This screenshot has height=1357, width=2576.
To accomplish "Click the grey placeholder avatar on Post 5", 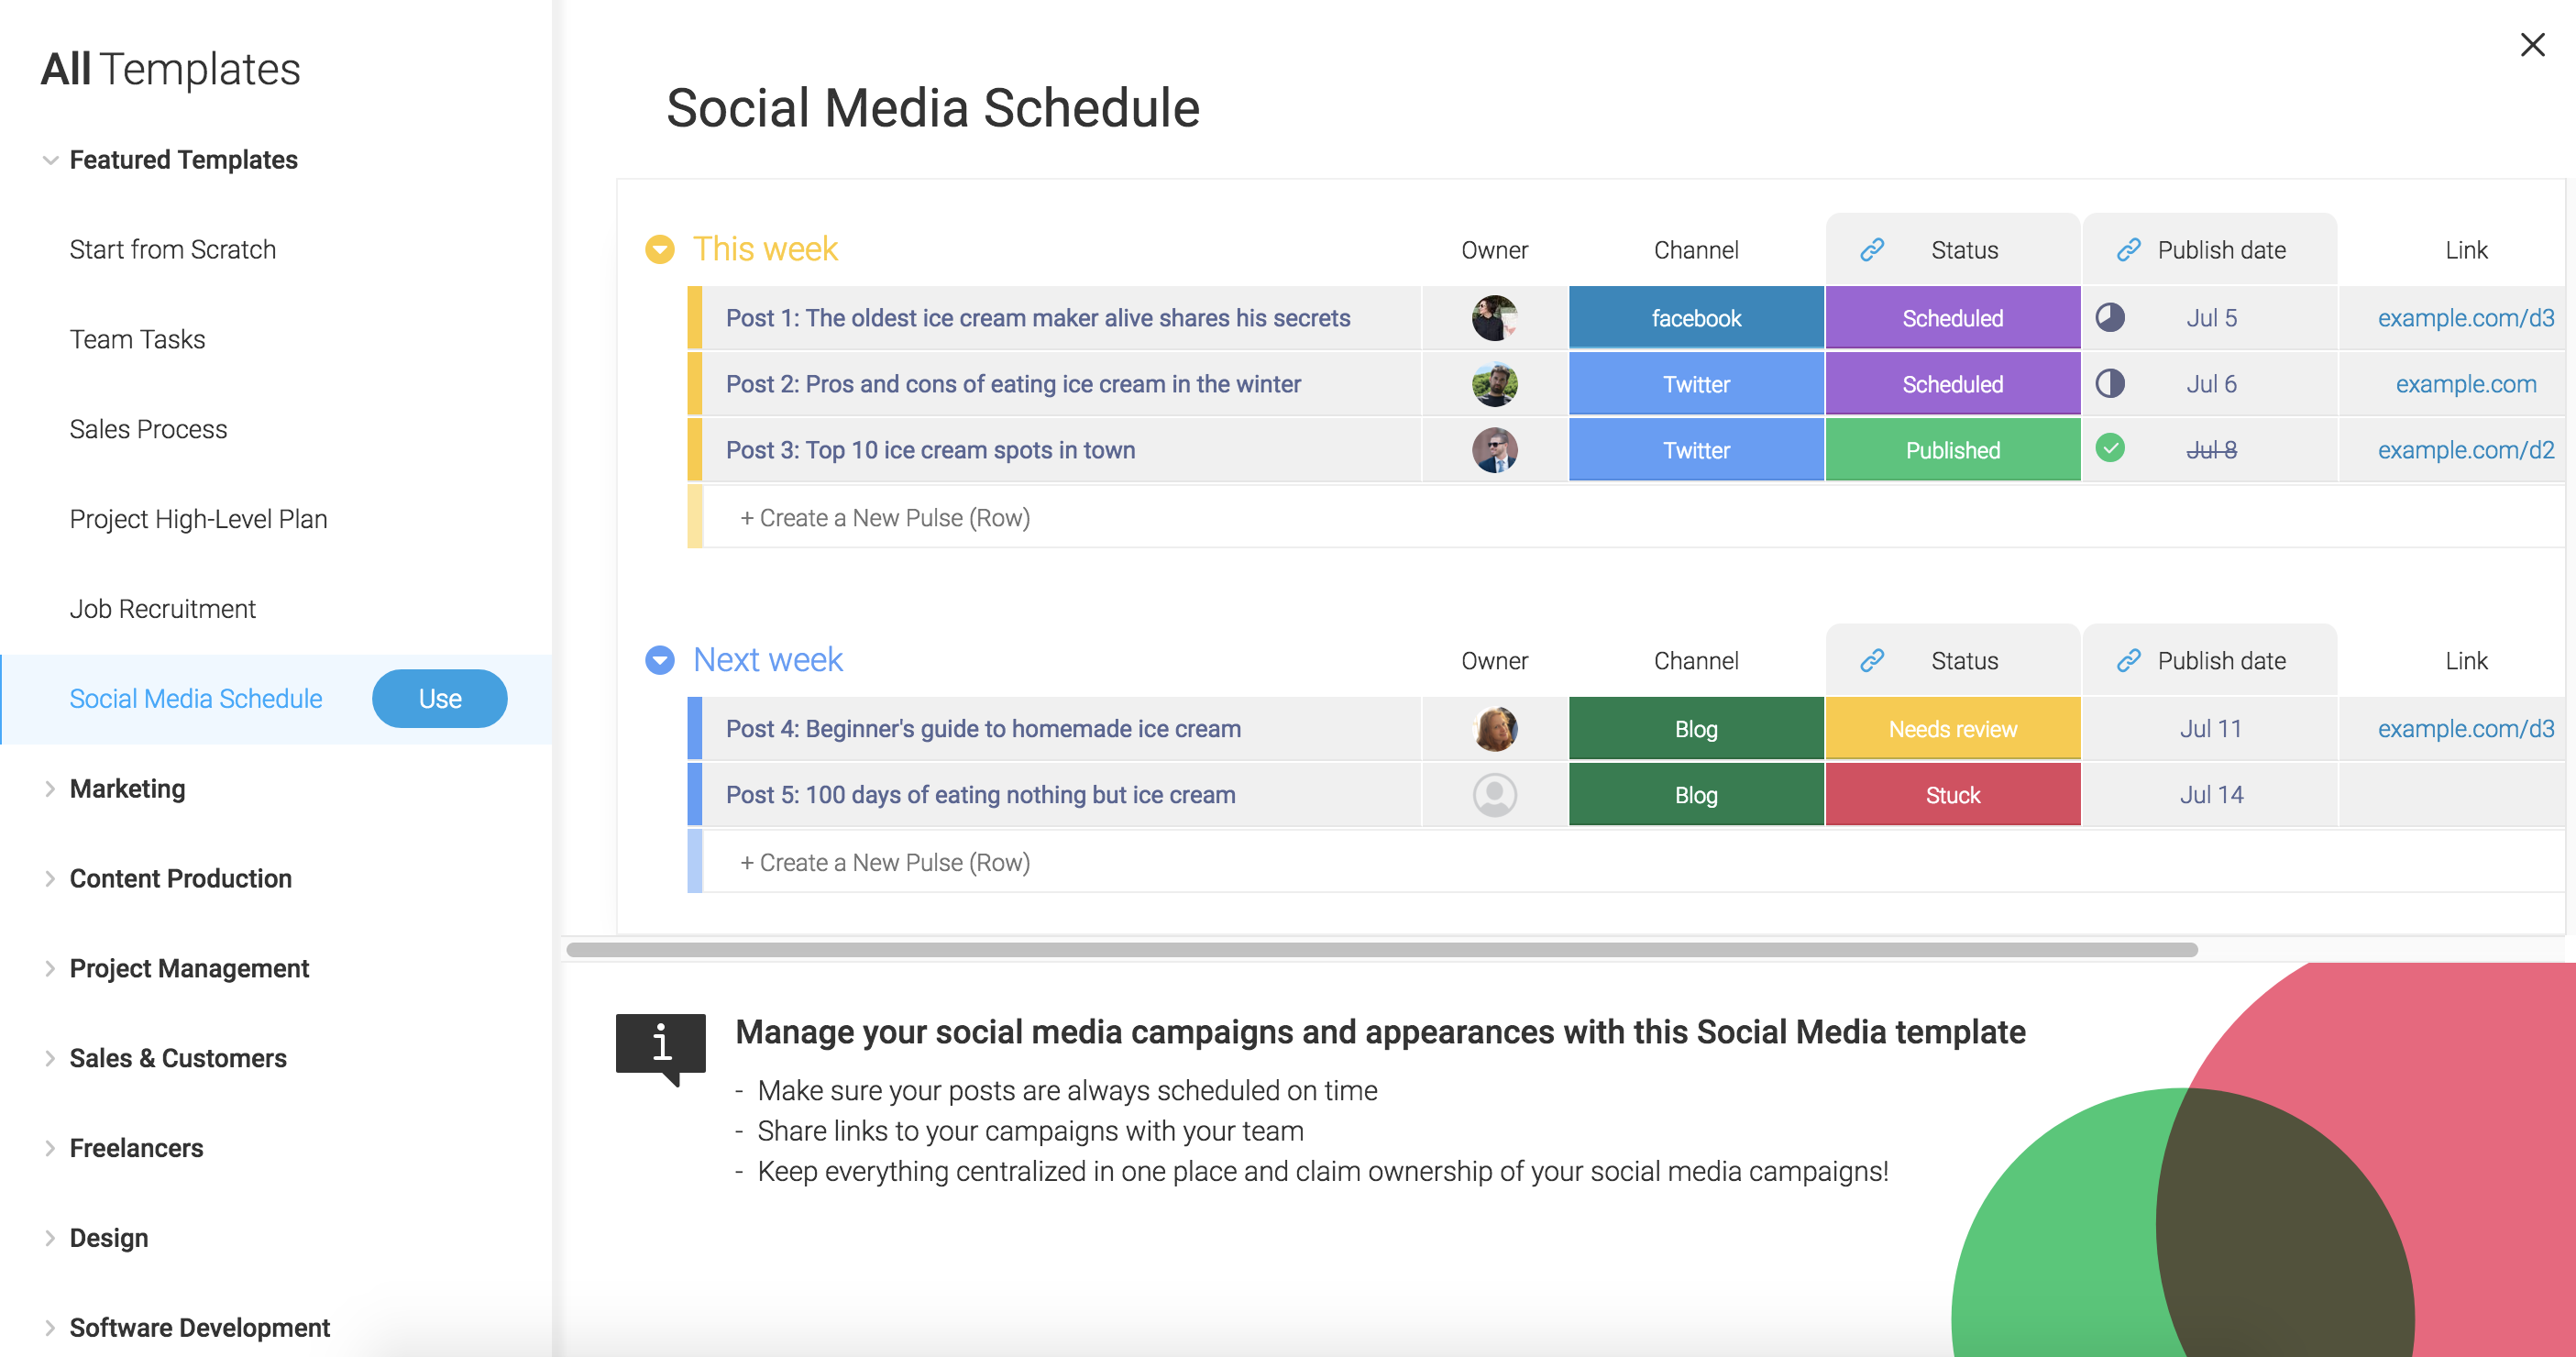I will [x=1494, y=794].
